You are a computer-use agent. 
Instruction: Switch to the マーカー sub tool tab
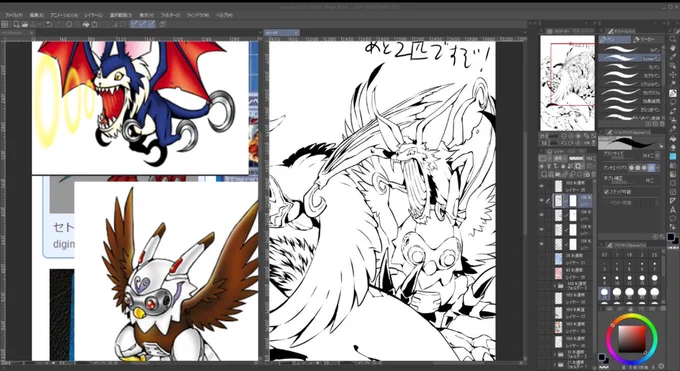648,39
